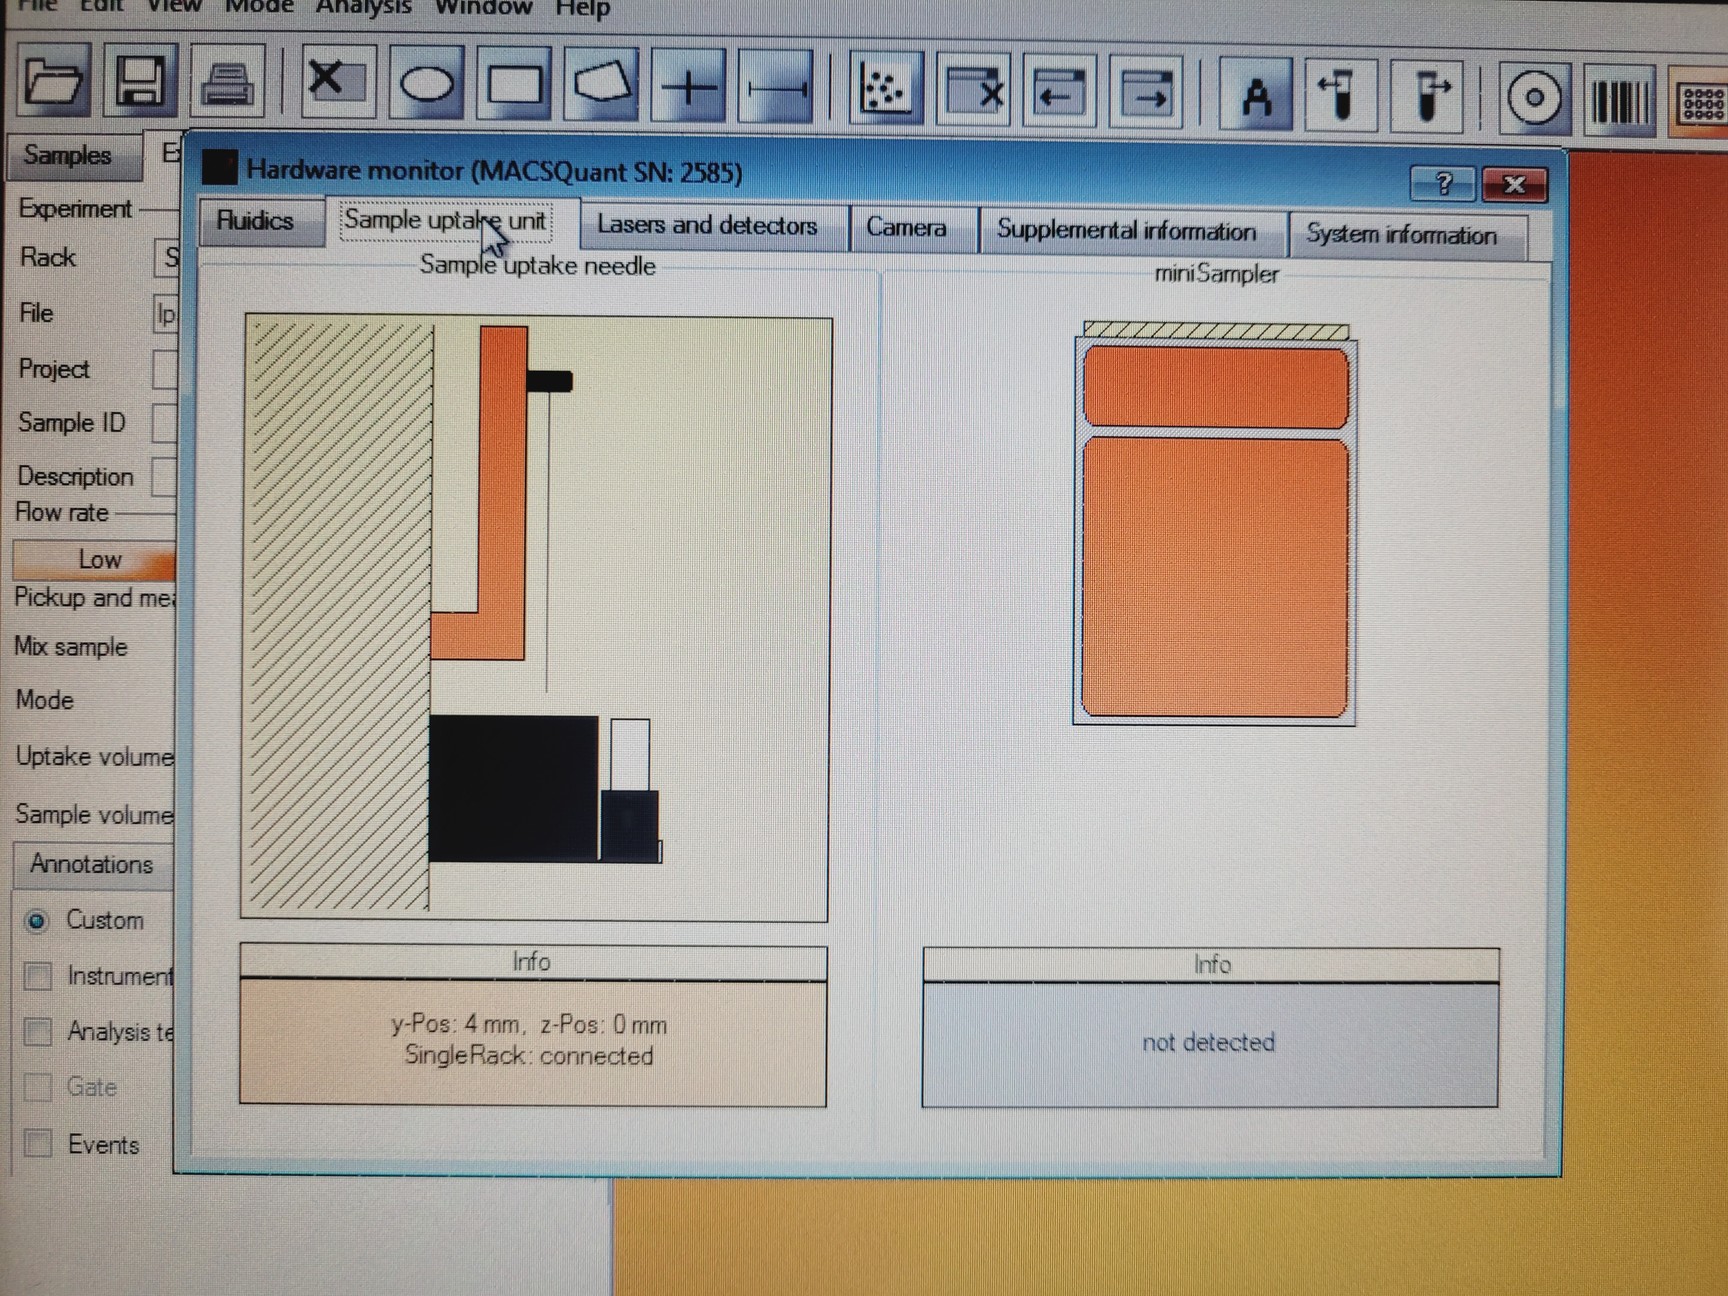Image resolution: width=1728 pixels, height=1296 pixels.
Task: Select the quadrant crosshair gate tool
Action: [689, 87]
